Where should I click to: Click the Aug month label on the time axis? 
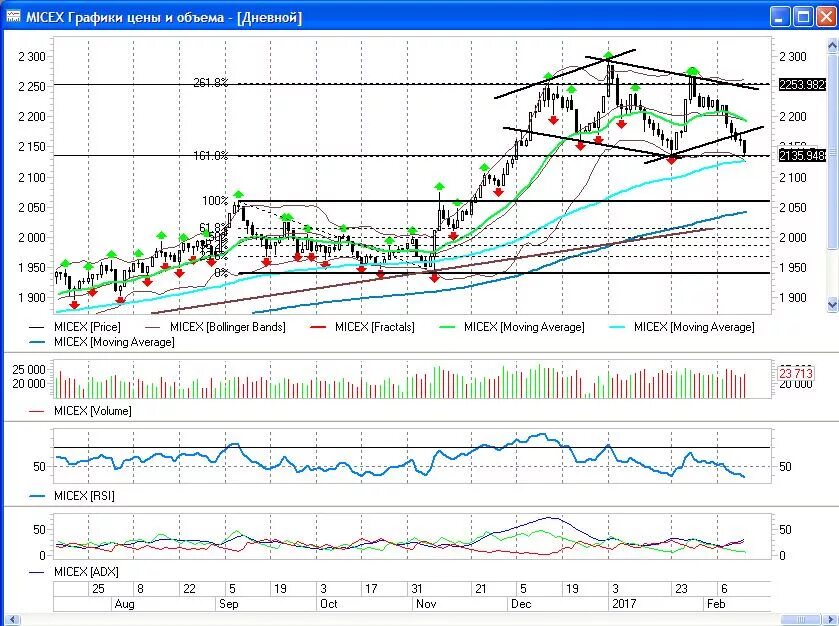tap(125, 604)
